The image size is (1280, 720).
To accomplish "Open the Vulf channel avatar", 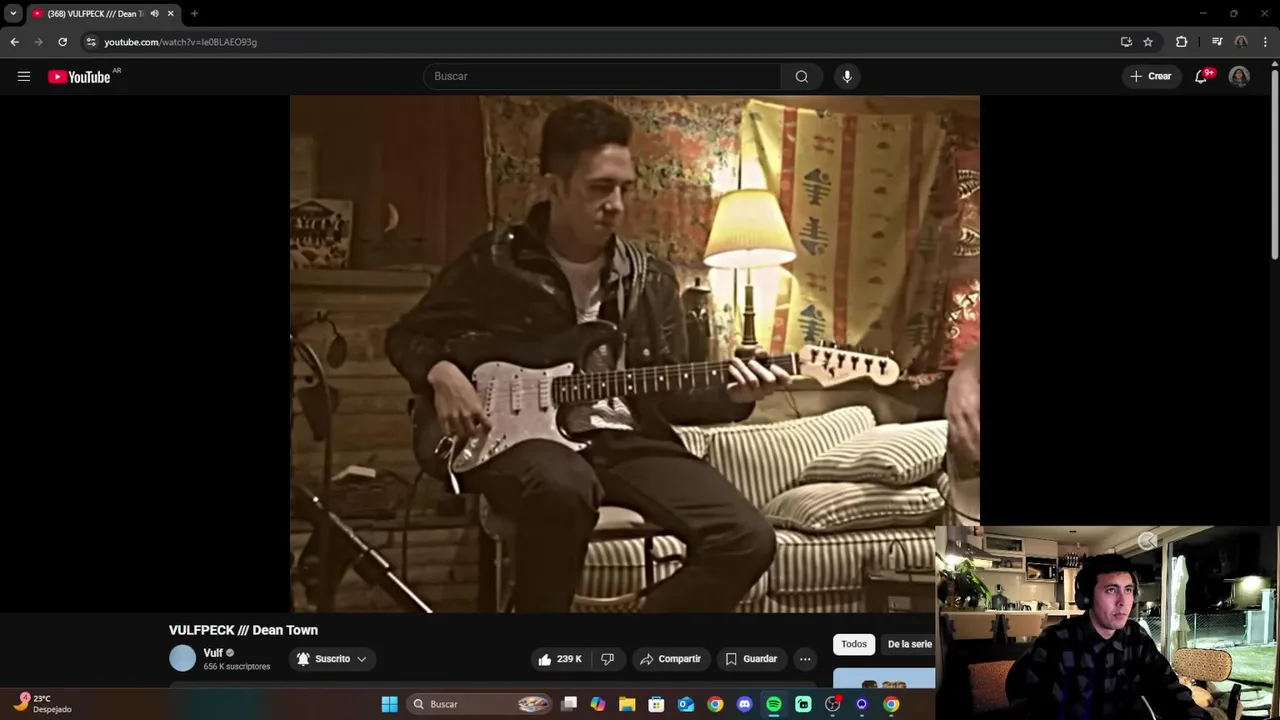I will point(183,658).
